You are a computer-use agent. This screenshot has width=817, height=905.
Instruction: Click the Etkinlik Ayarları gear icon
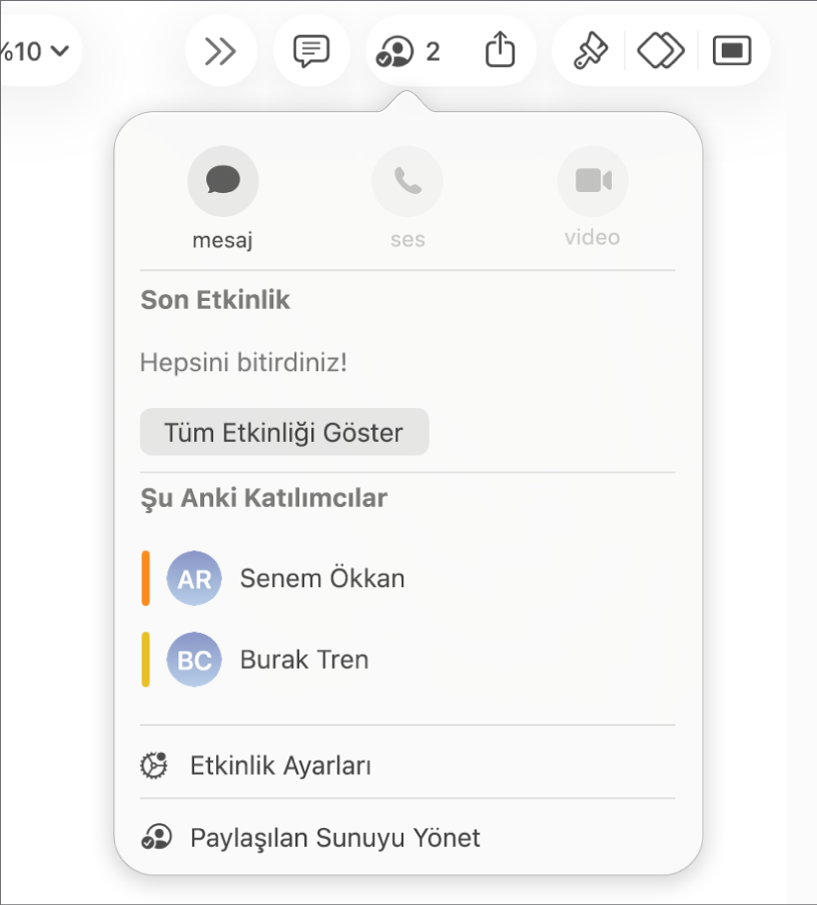tap(154, 766)
